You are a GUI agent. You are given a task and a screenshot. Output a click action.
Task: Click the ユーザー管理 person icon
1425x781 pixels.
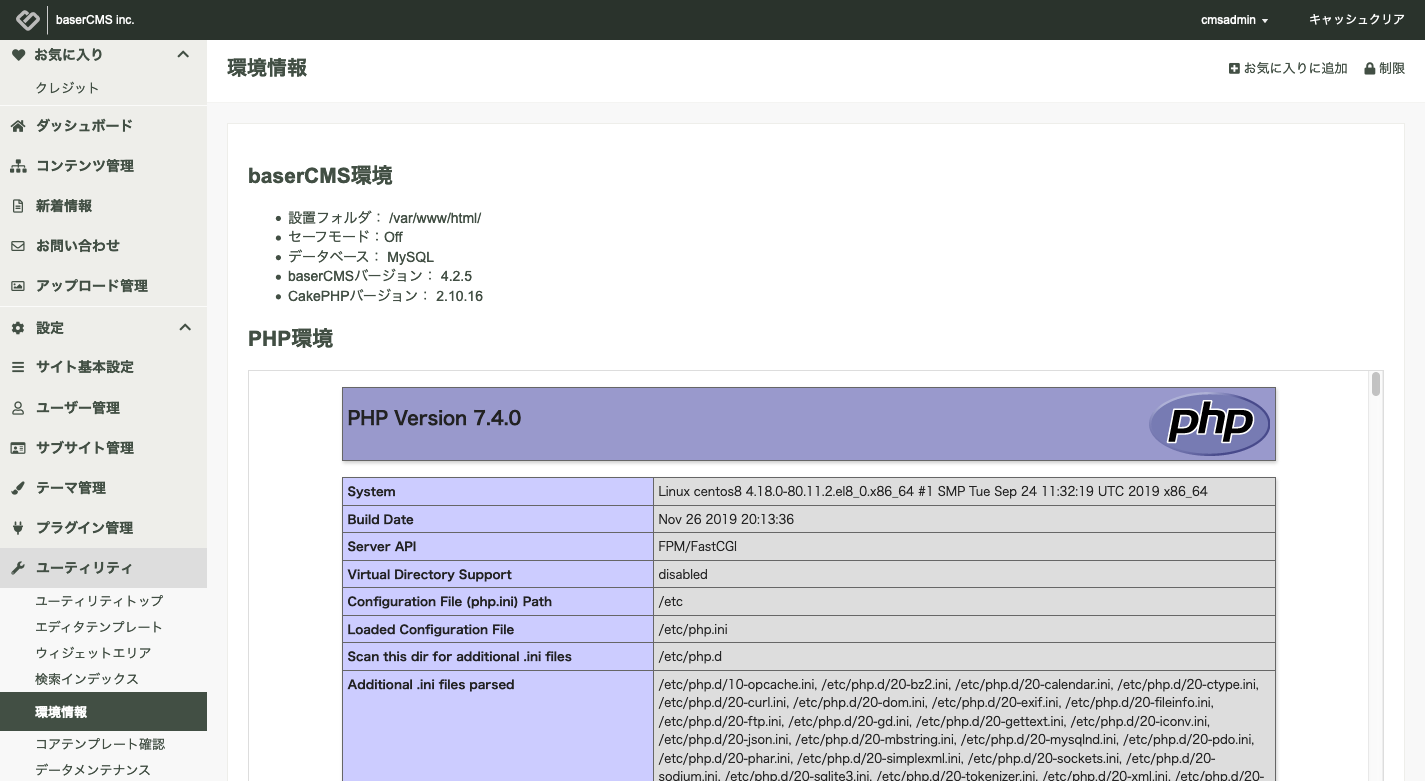(x=18, y=408)
